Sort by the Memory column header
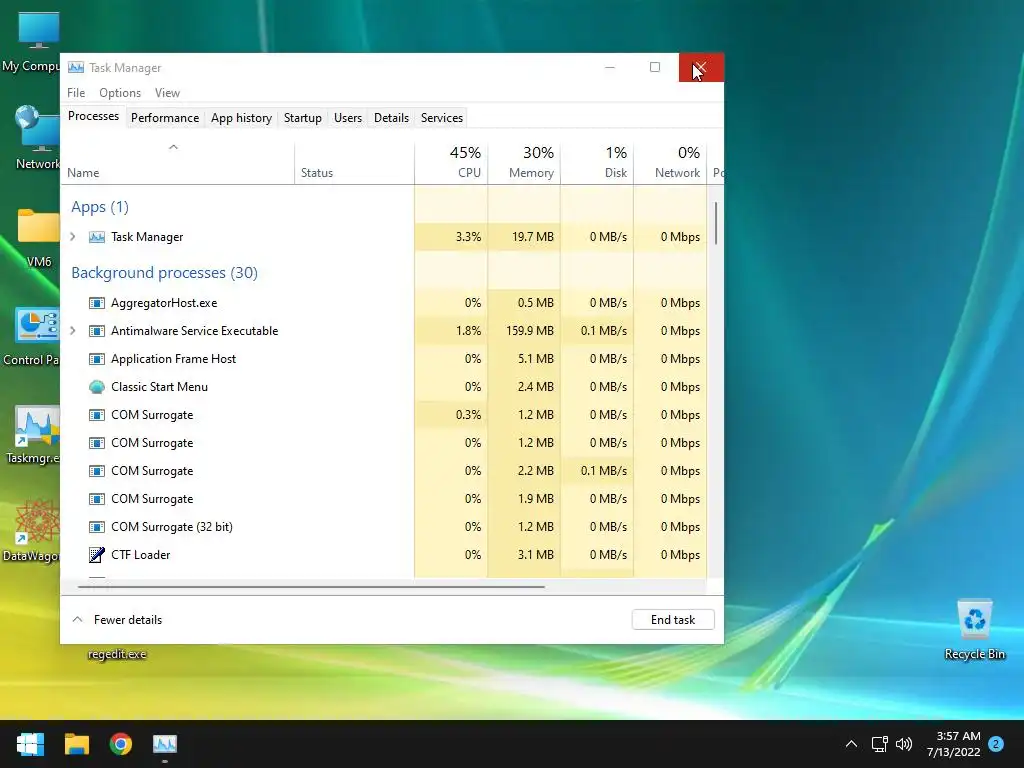This screenshot has height=768, width=1024. [x=524, y=162]
